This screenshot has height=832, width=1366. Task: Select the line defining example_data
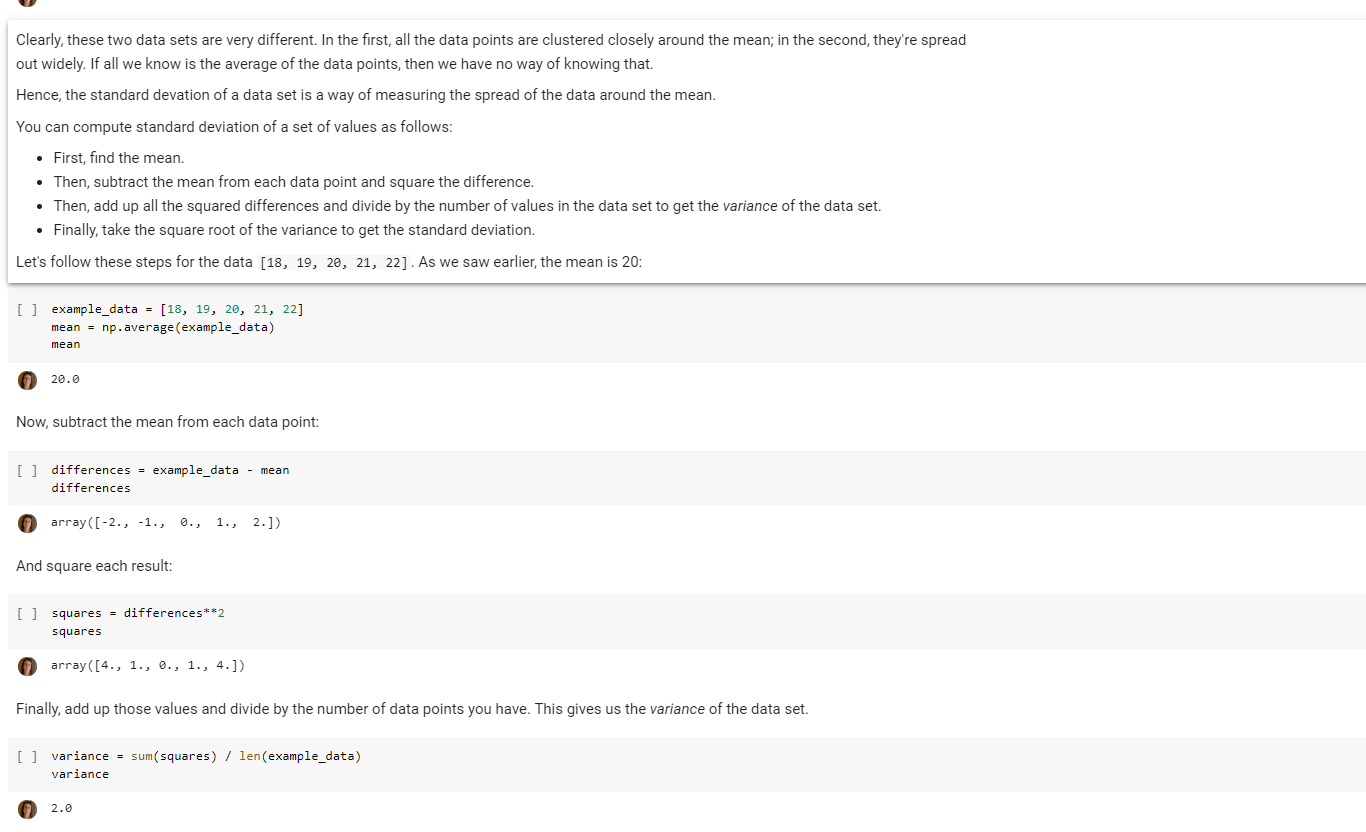coord(178,309)
